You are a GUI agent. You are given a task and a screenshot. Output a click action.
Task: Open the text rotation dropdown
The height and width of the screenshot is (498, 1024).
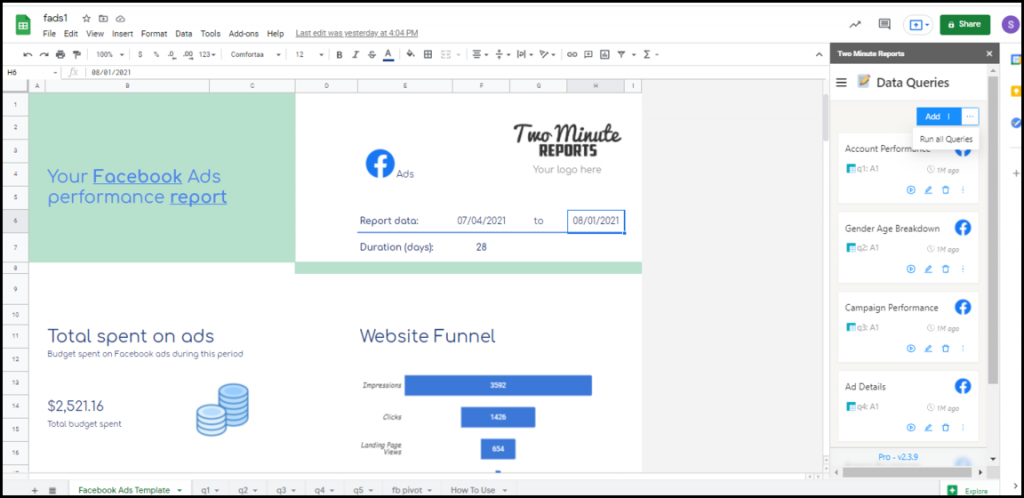[x=547, y=55]
